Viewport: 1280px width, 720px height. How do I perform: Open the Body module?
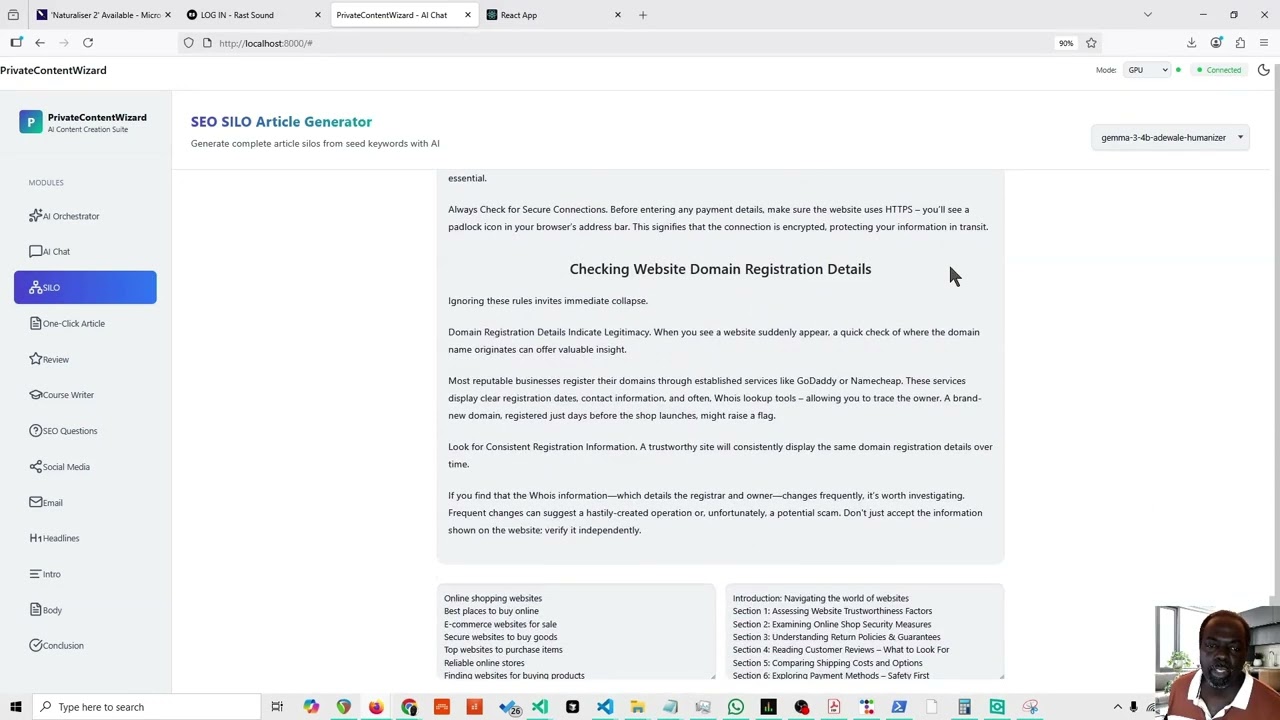tap(85, 610)
